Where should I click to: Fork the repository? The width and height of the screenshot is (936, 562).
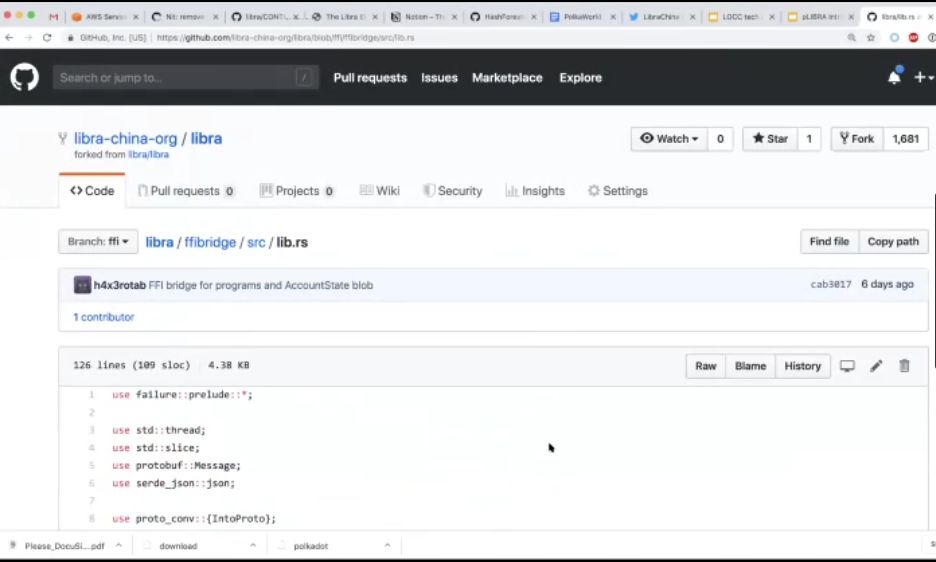pos(857,139)
